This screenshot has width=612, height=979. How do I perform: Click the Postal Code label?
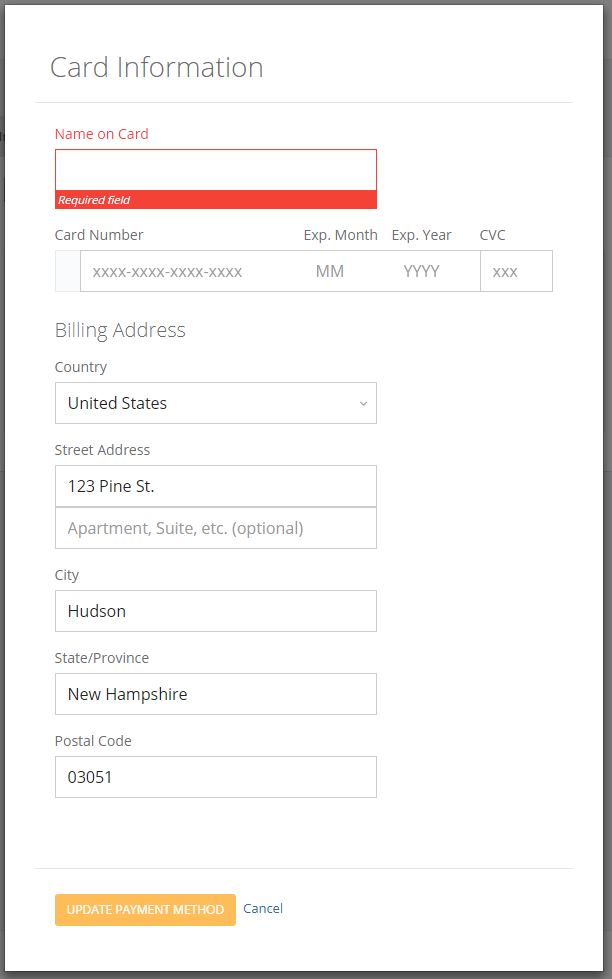[x=93, y=741]
